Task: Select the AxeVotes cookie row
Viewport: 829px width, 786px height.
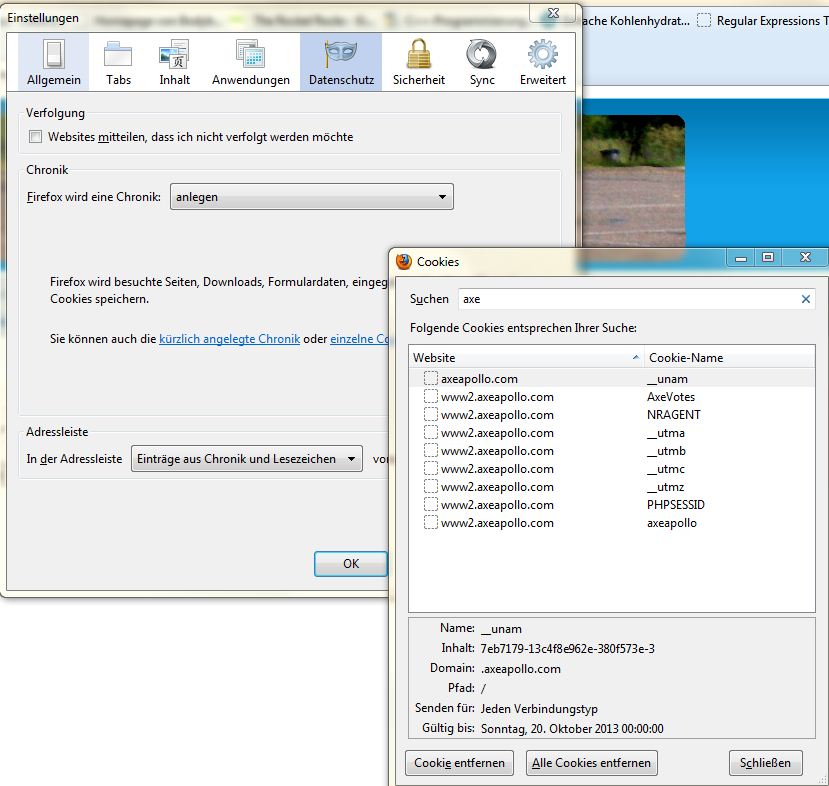Action: (612, 396)
